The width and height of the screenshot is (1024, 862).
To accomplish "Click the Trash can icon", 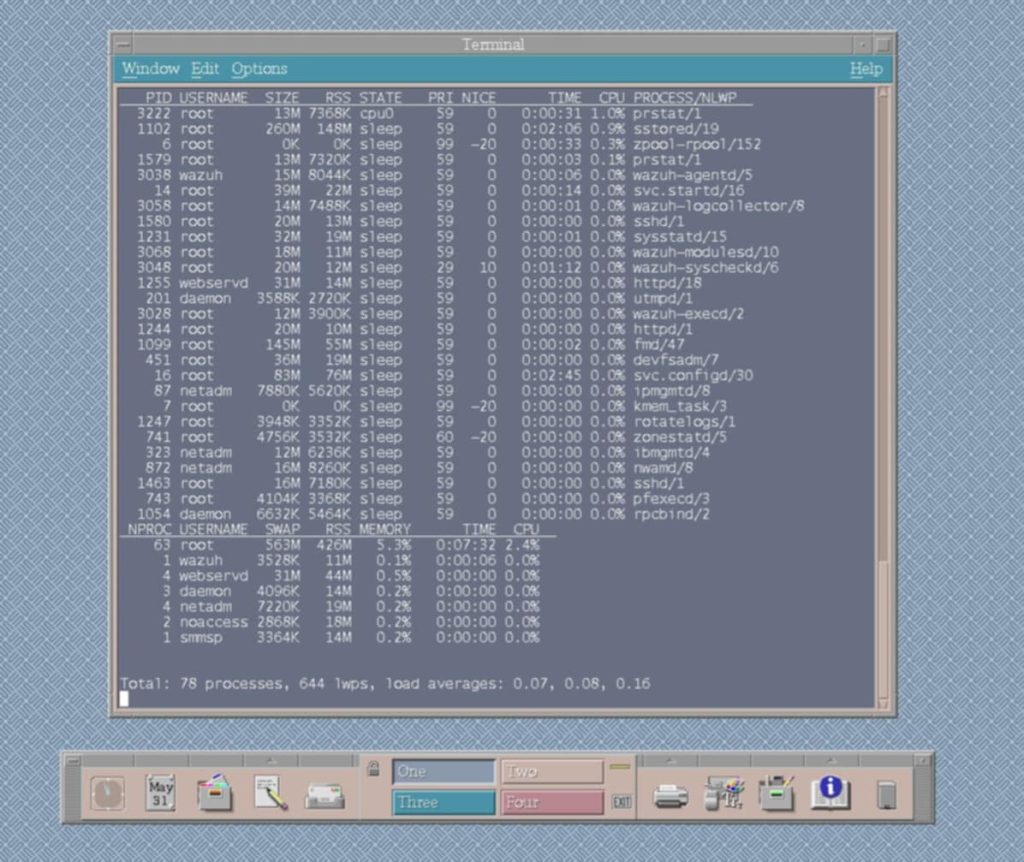I will click(886, 795).
